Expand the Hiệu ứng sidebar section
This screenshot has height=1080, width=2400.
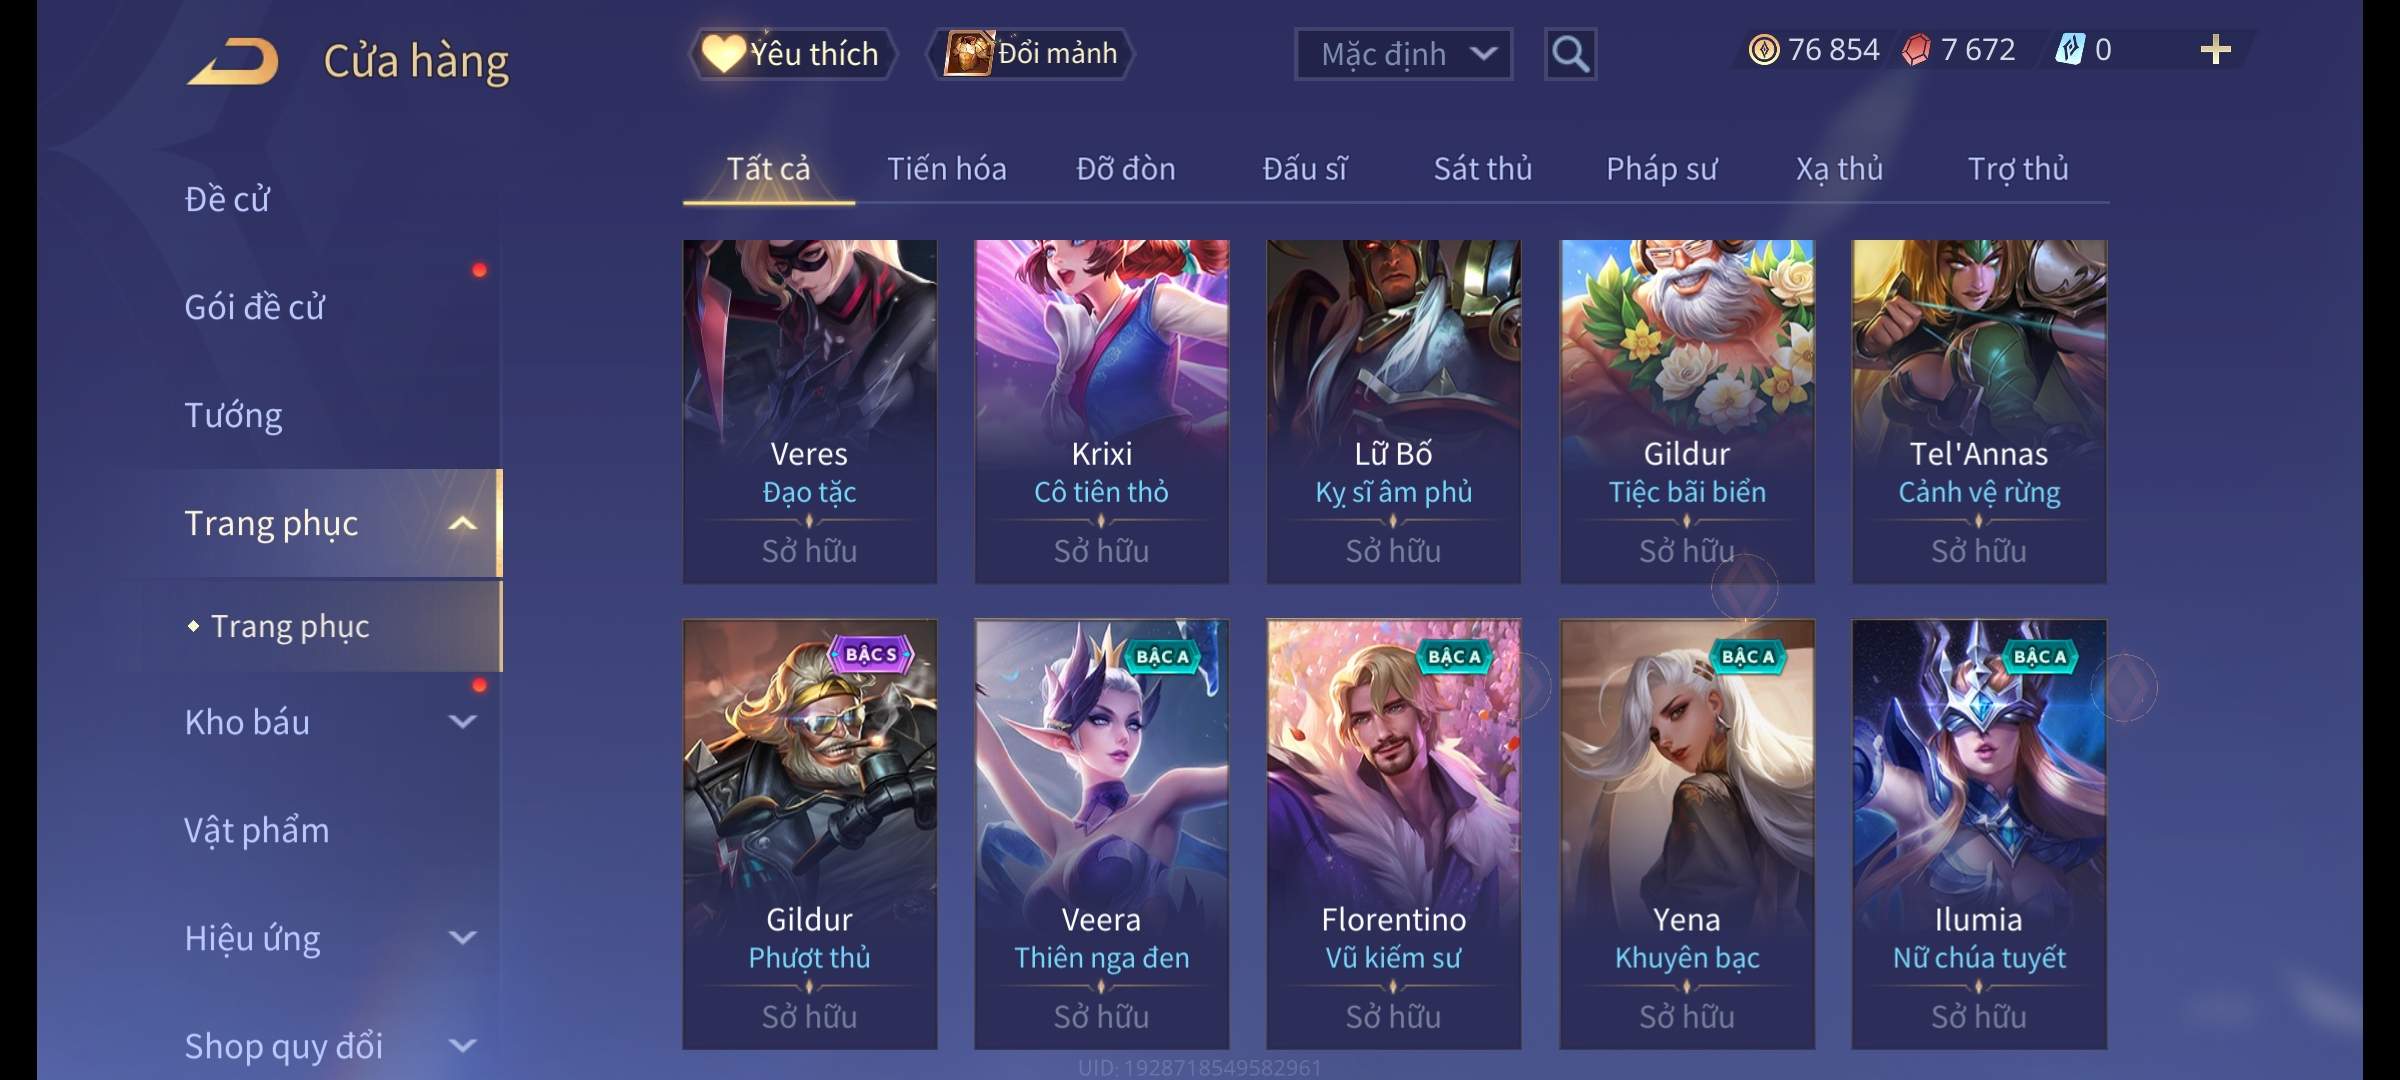[x=462, y=938]
